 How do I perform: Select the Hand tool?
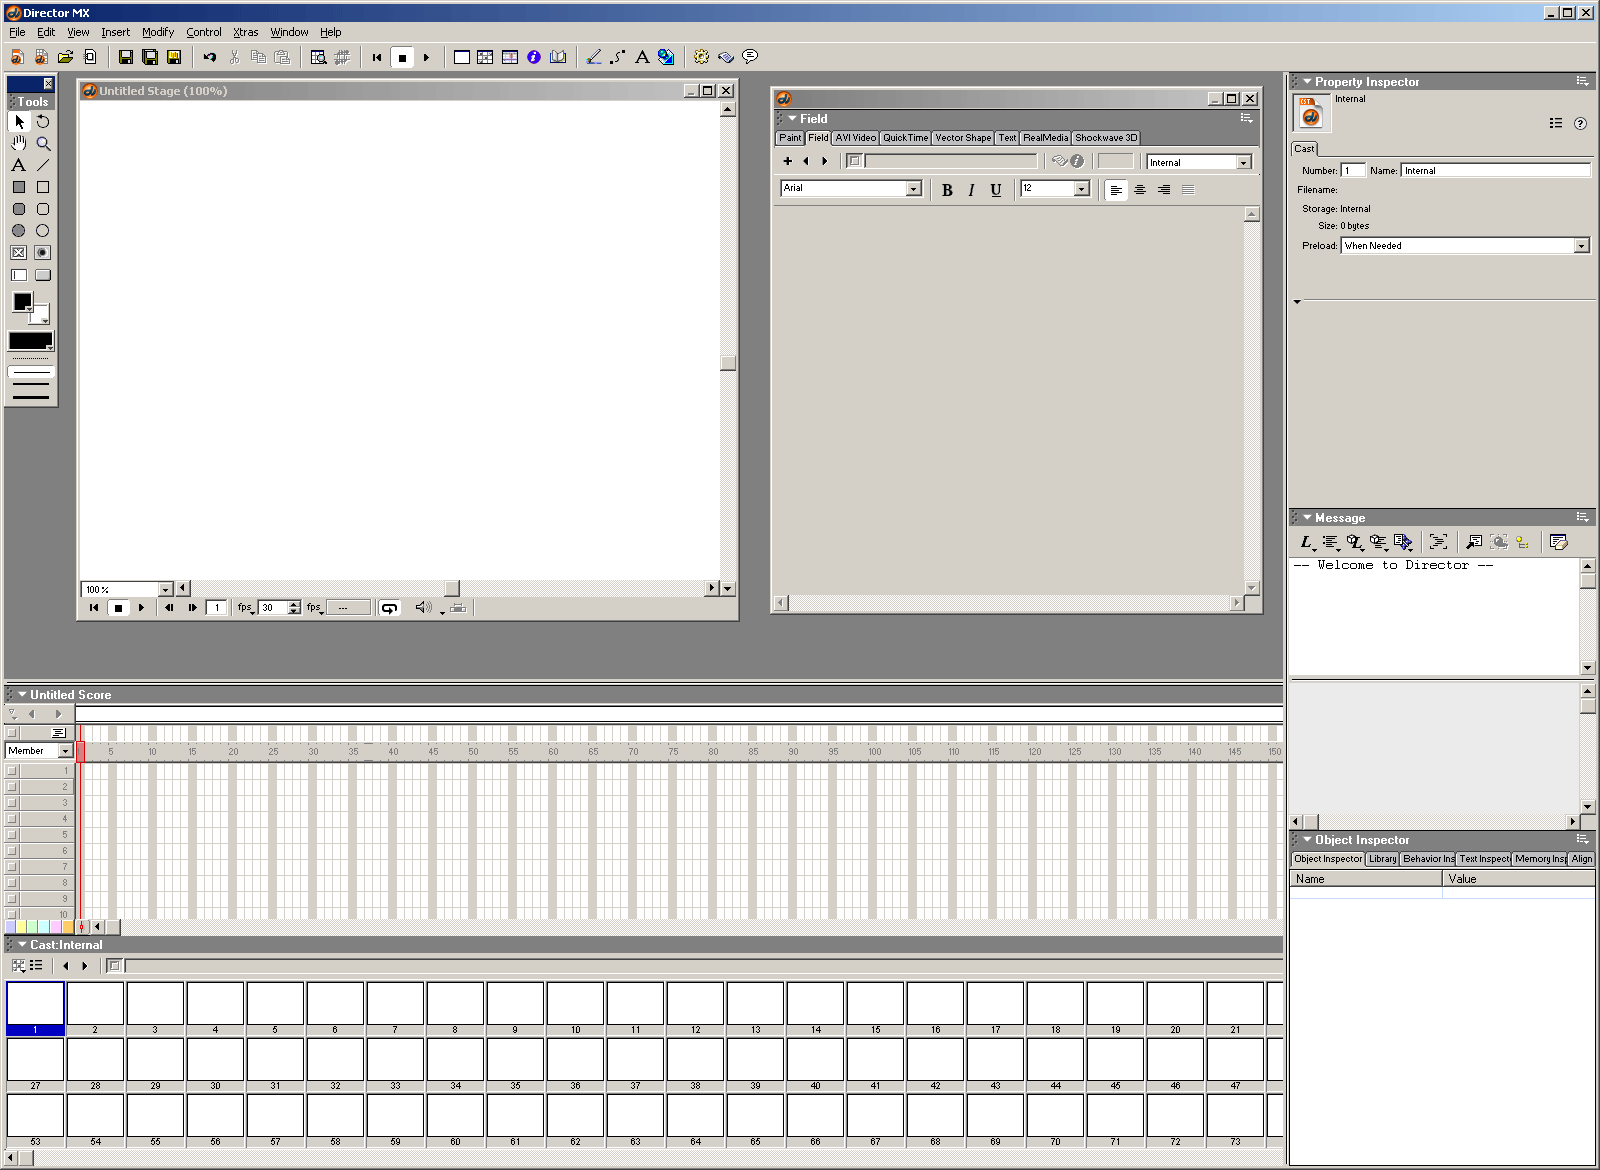click(19, 144)
